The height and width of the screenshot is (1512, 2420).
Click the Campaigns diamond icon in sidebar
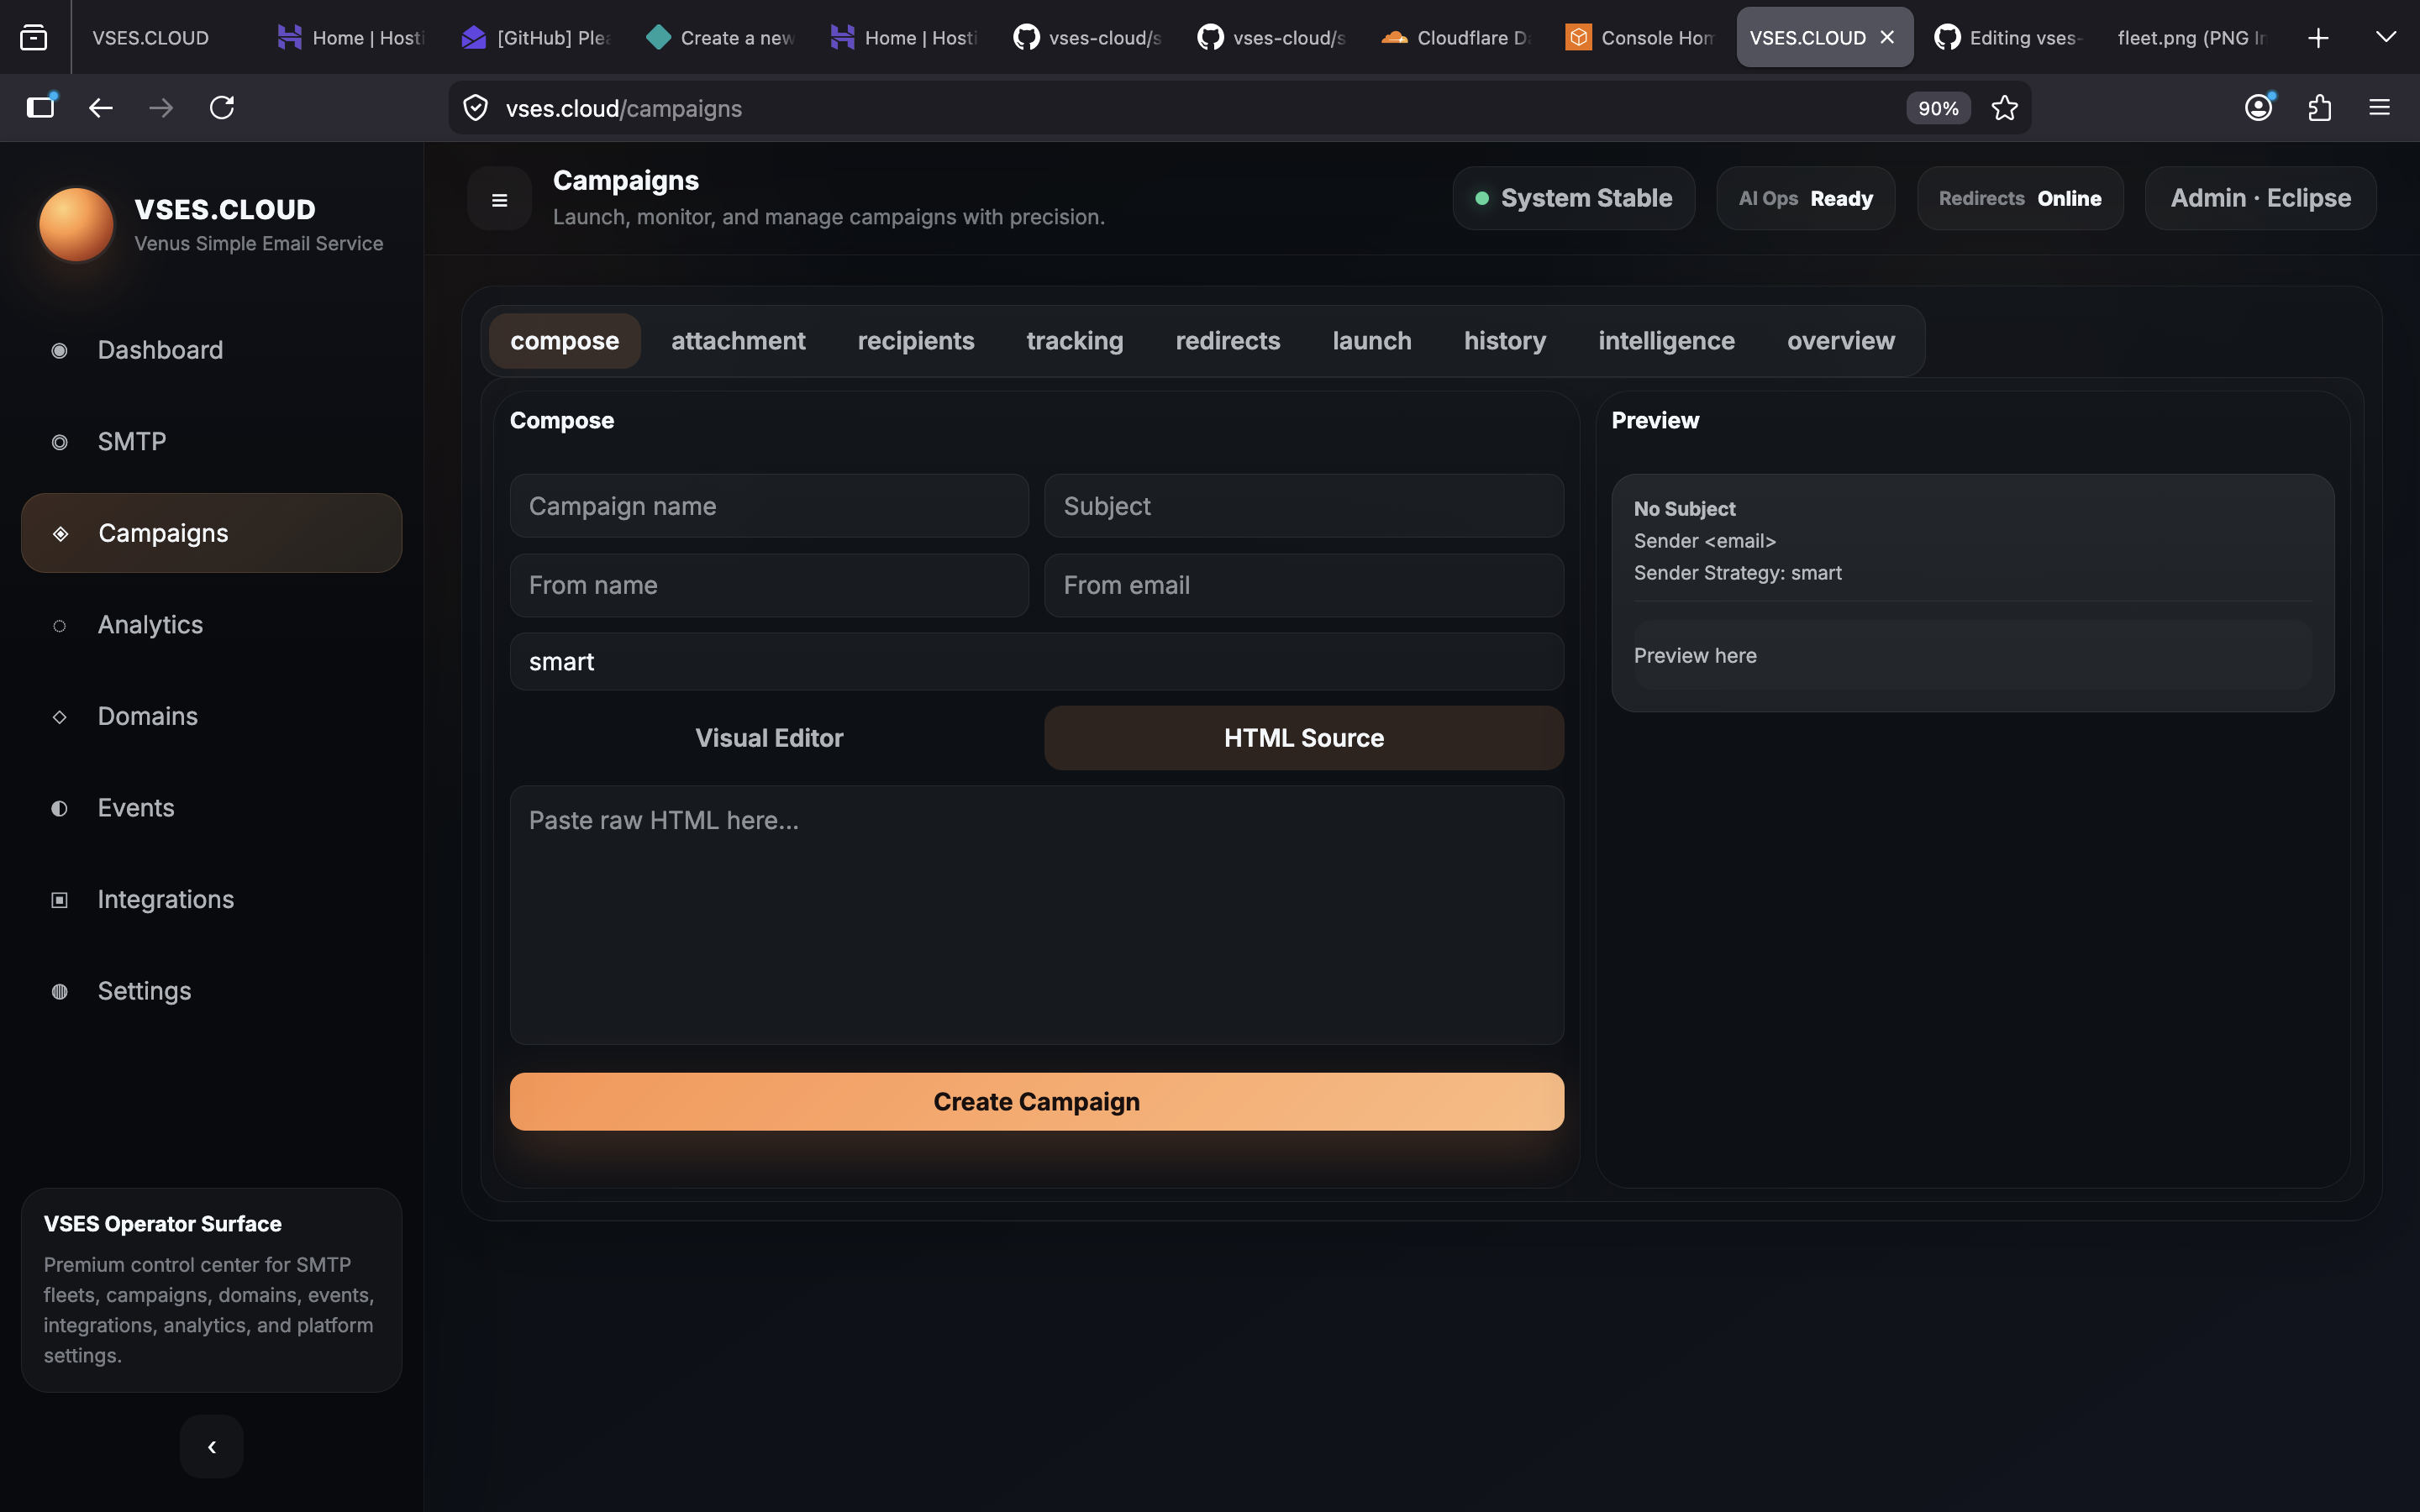[61, 534]
